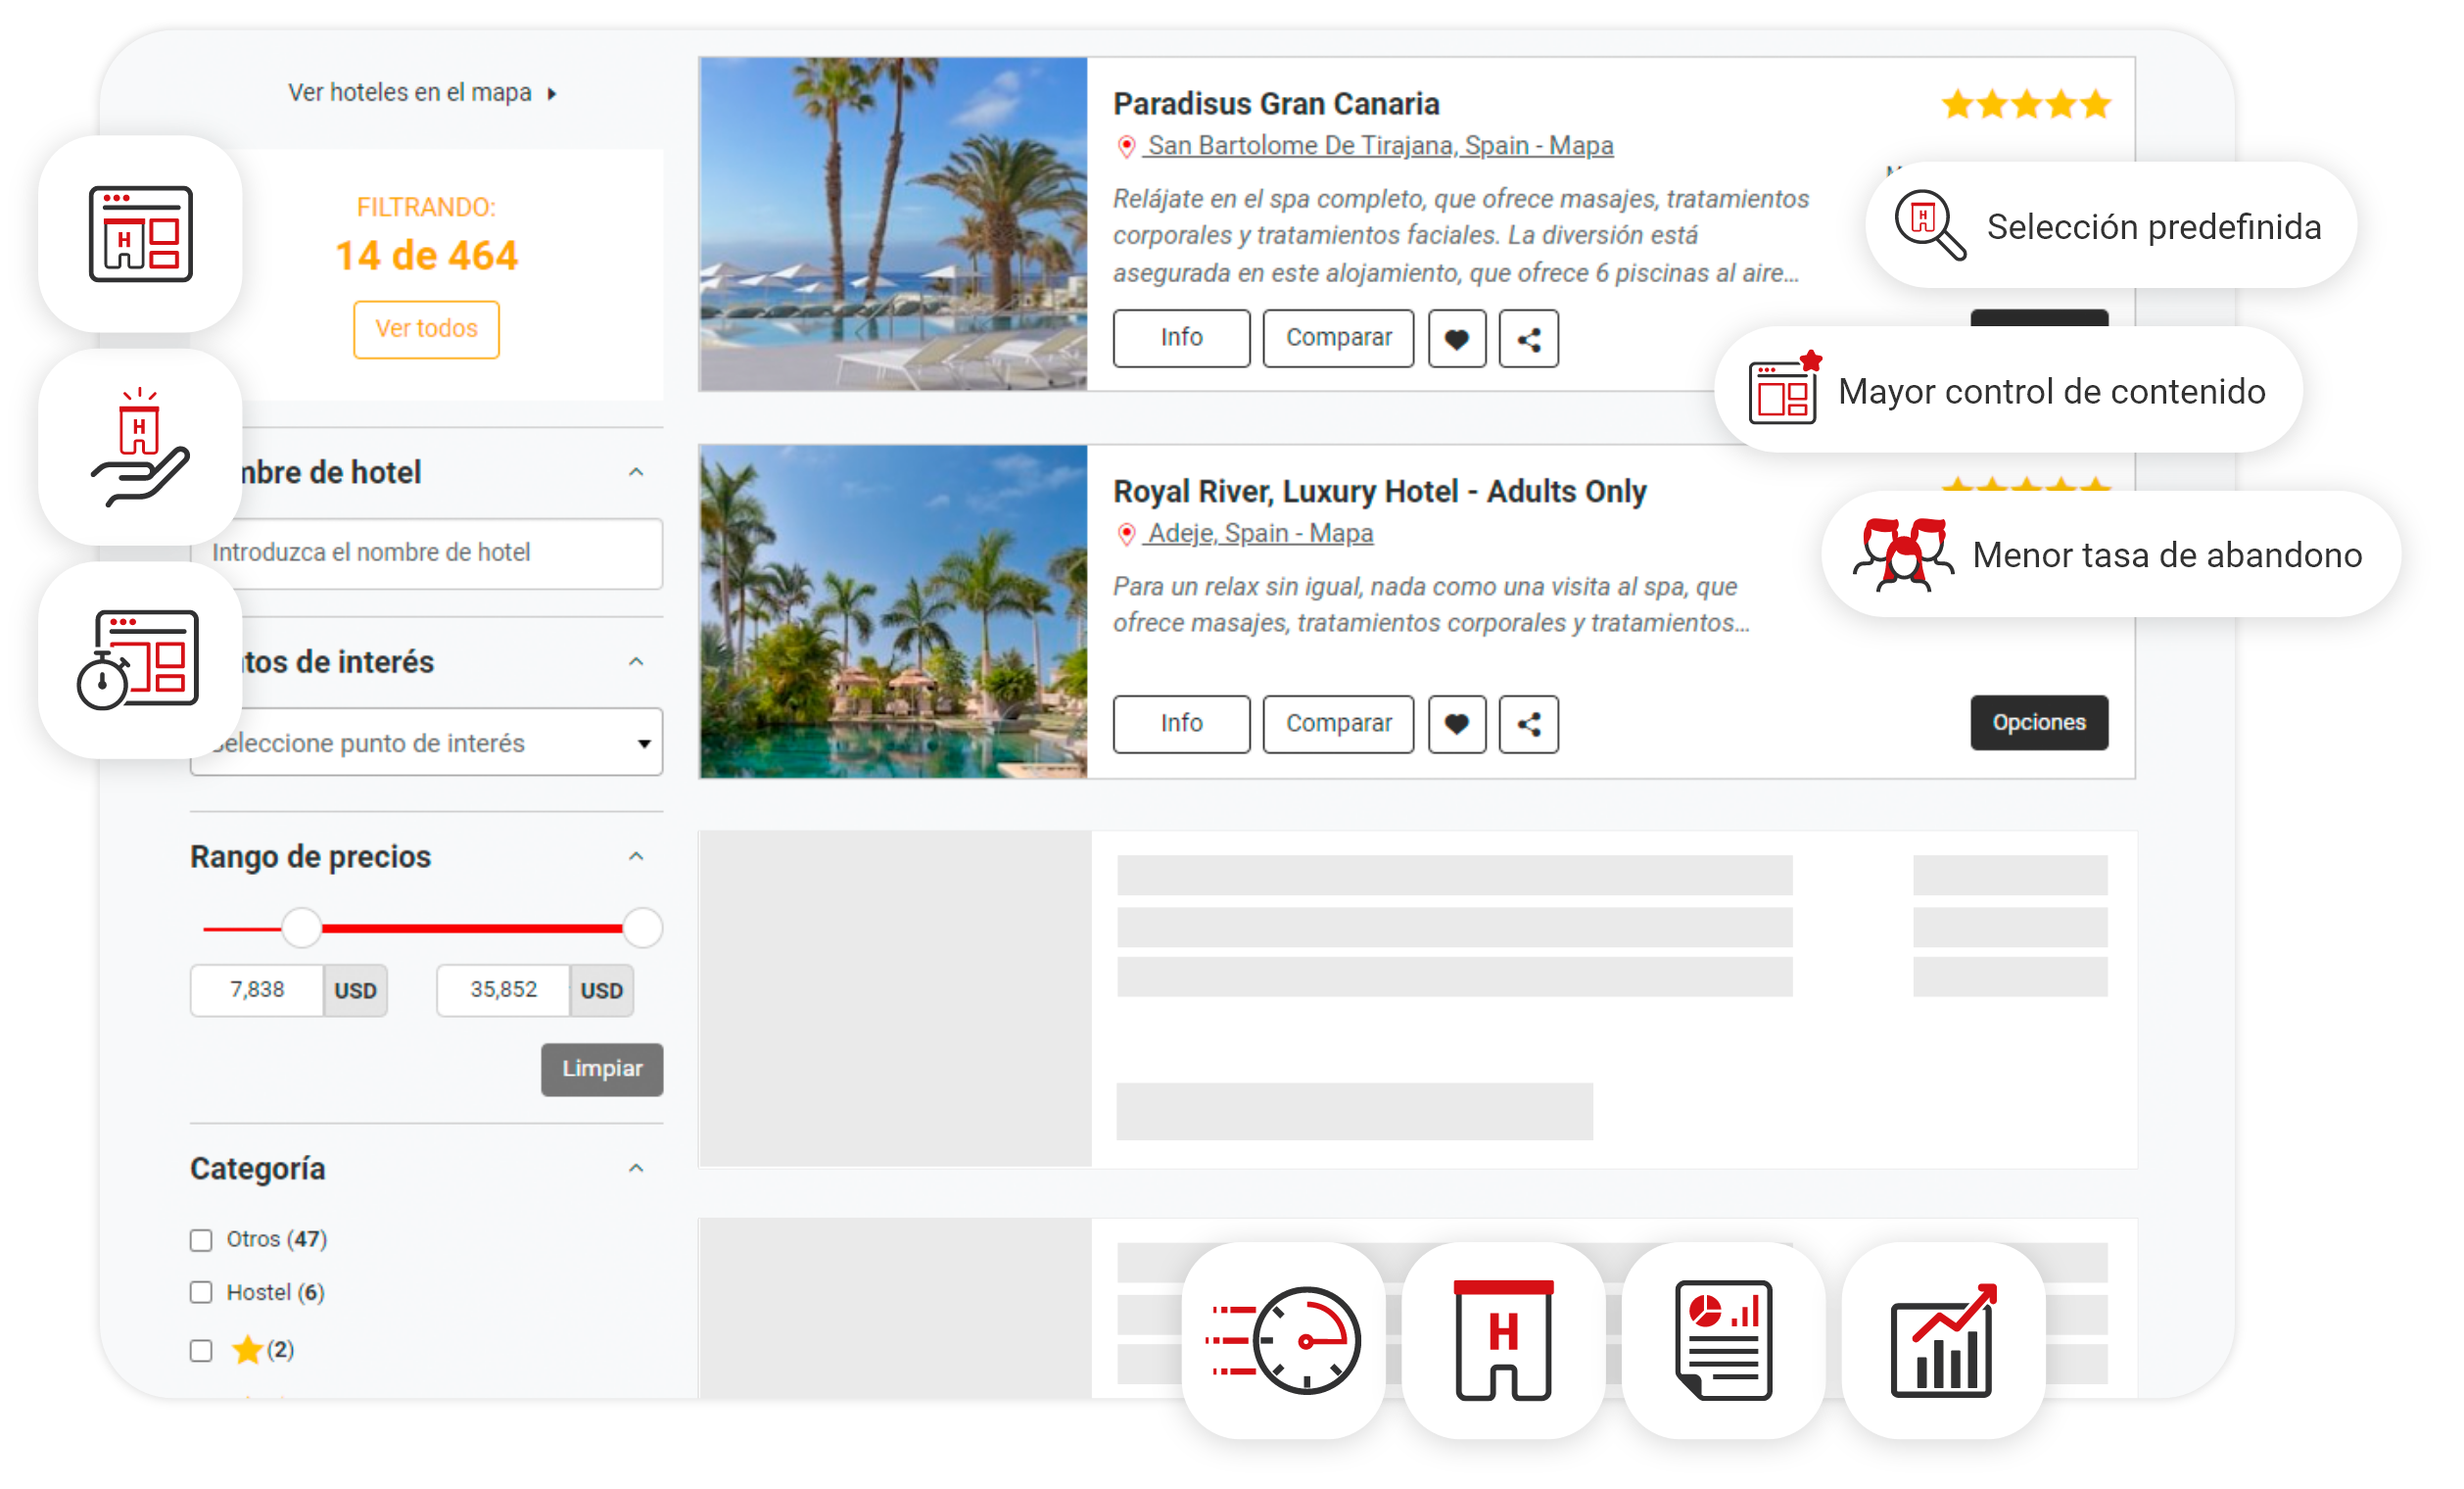Click the hand holding hotel icon tile

140,446
